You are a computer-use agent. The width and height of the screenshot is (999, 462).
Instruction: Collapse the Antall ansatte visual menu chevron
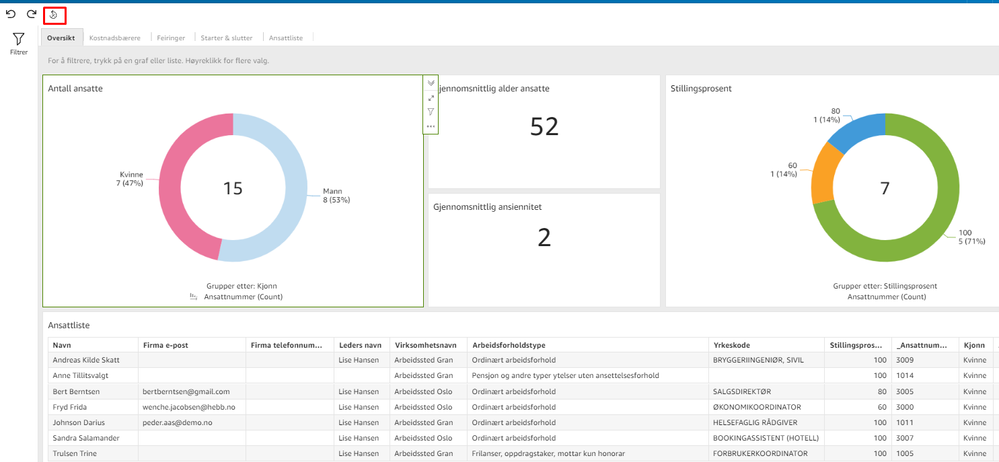pyautogui.click(x=431, y=84)
